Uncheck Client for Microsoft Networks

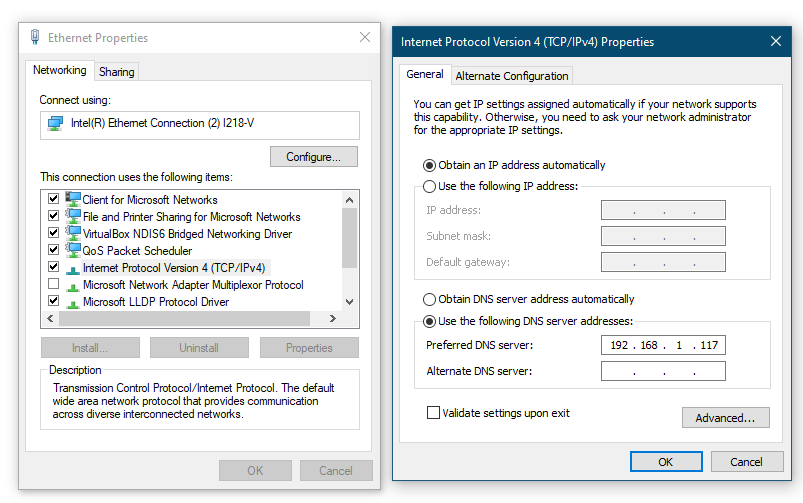[53, 198]
